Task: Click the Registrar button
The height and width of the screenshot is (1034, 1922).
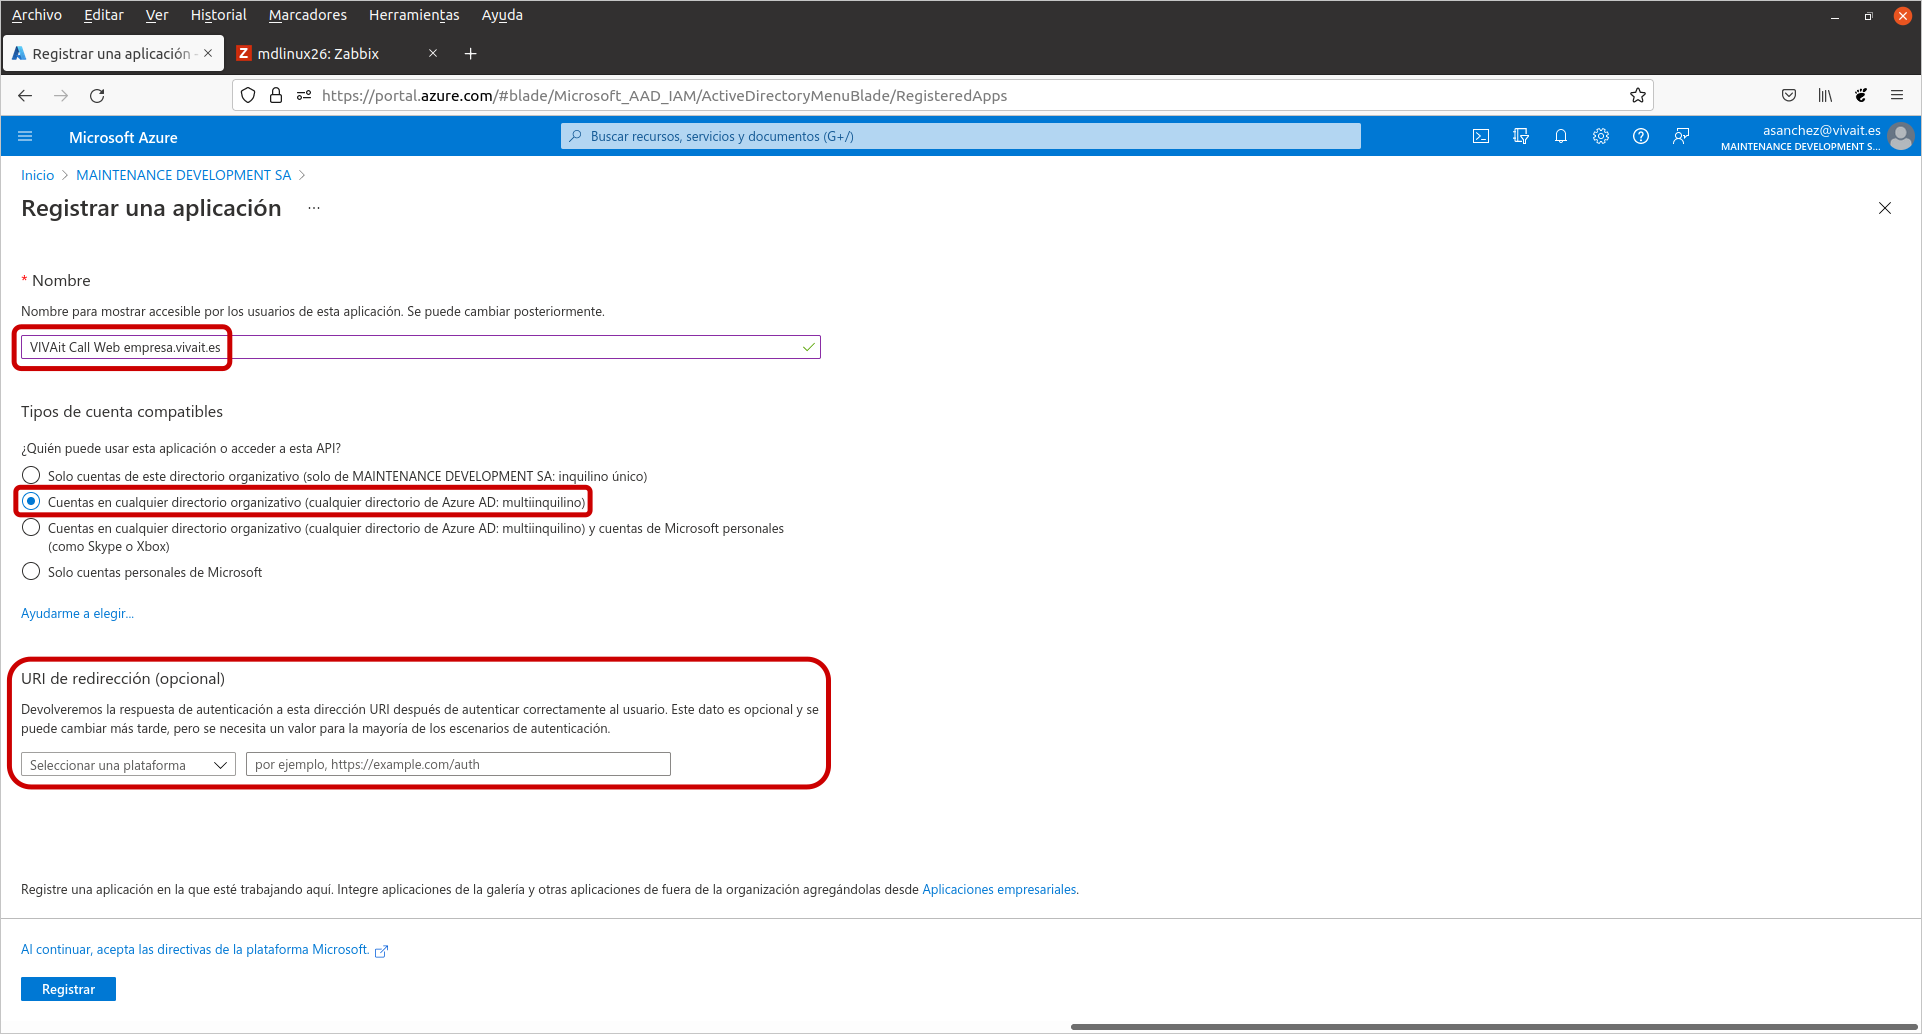Action: [x=68, y=988]
